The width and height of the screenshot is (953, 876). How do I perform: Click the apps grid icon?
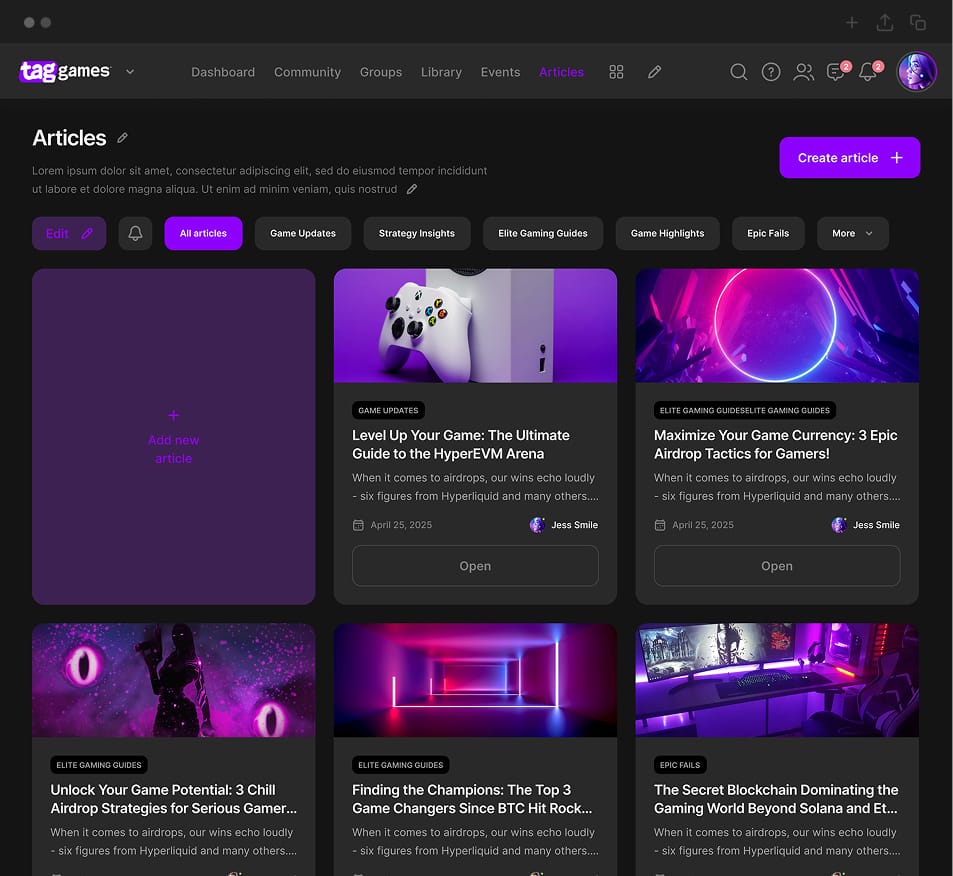click(616, 72)
